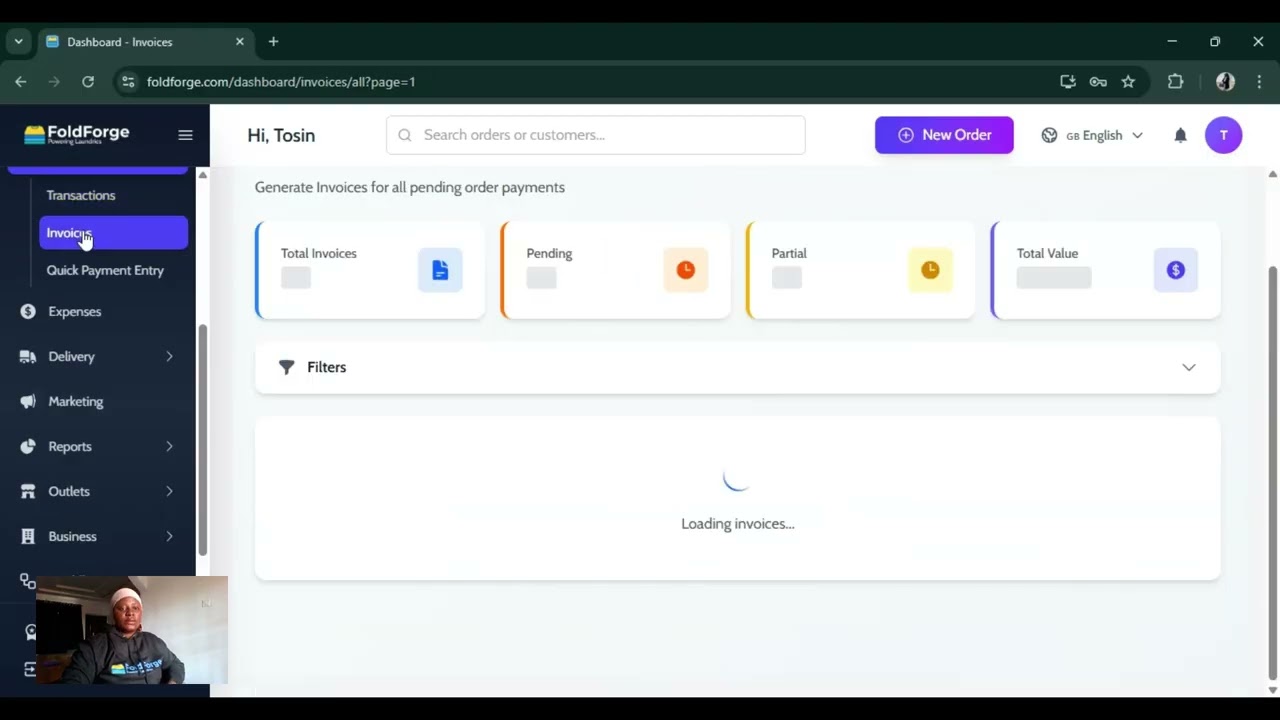The image size is (1280, 720).
Task: Click the globe language icon
Action: click(x=1049, y=135)
